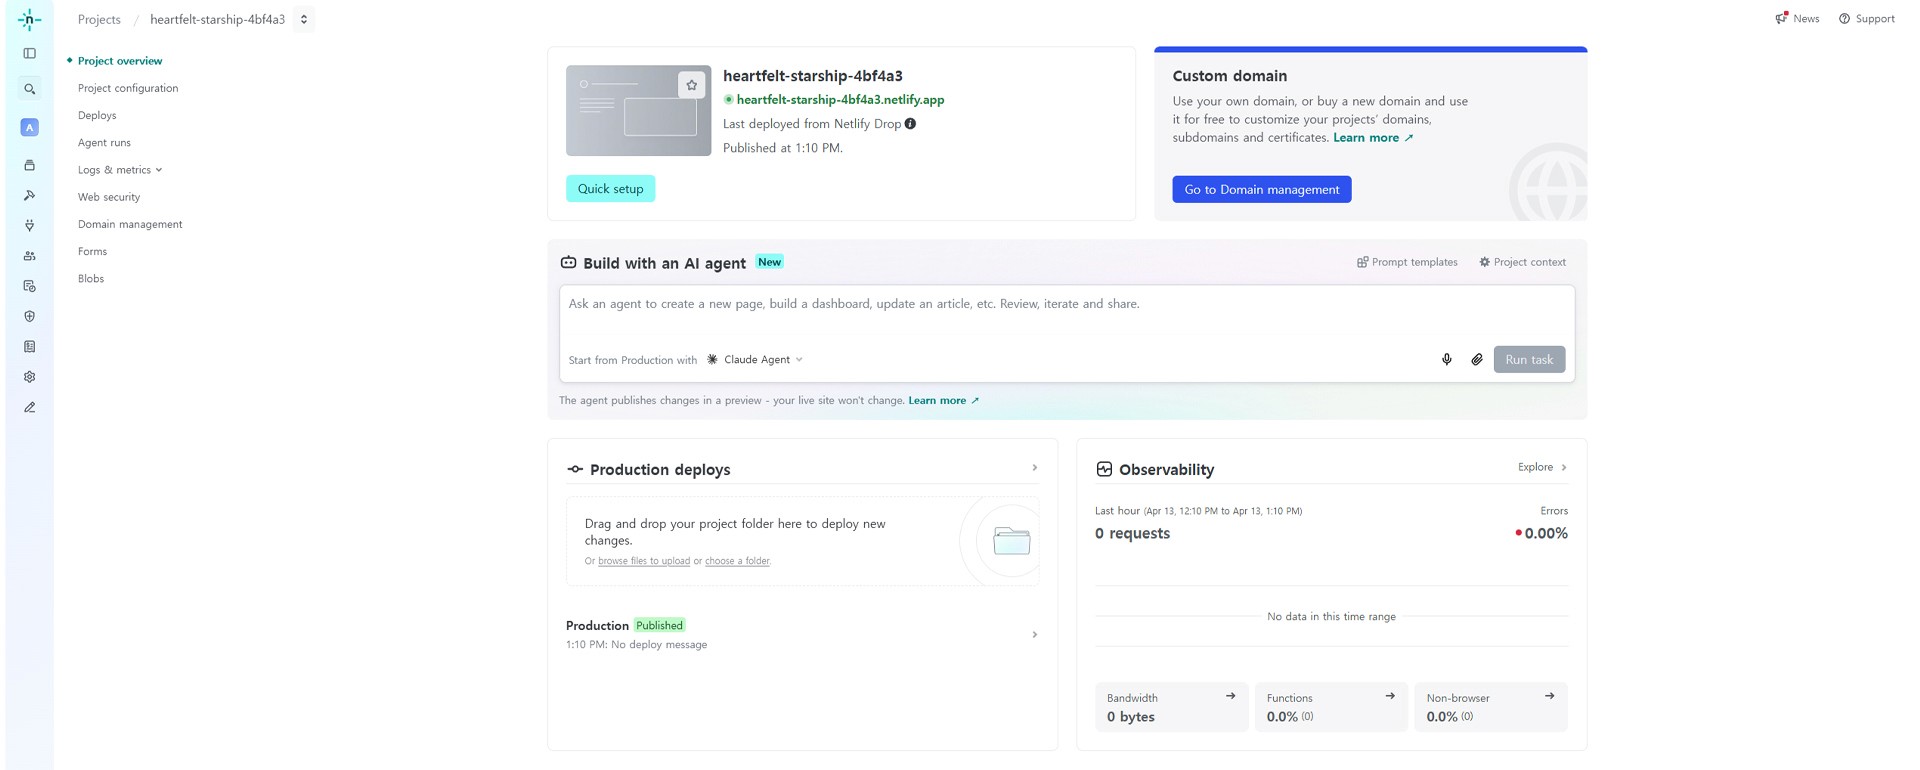Screen dimensions: 1920x770
Task: Click Projects breadcrumb link
Action: (x=99, y=19)
